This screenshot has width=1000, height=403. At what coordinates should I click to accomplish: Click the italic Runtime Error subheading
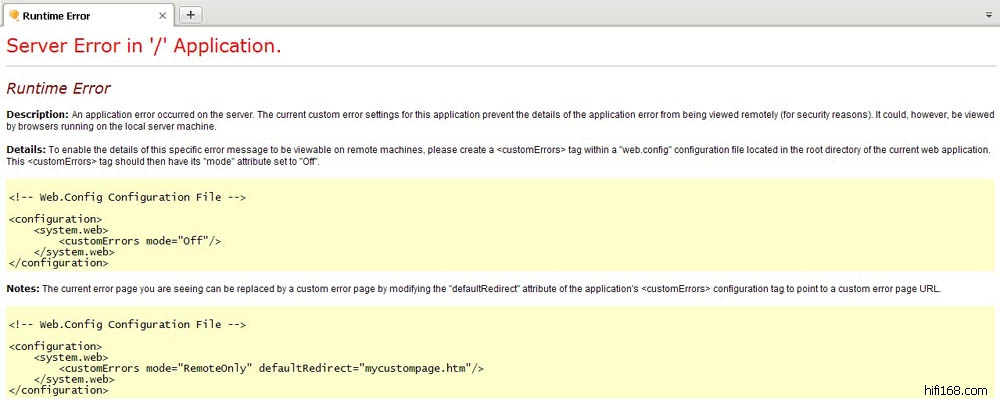[58, 89]
